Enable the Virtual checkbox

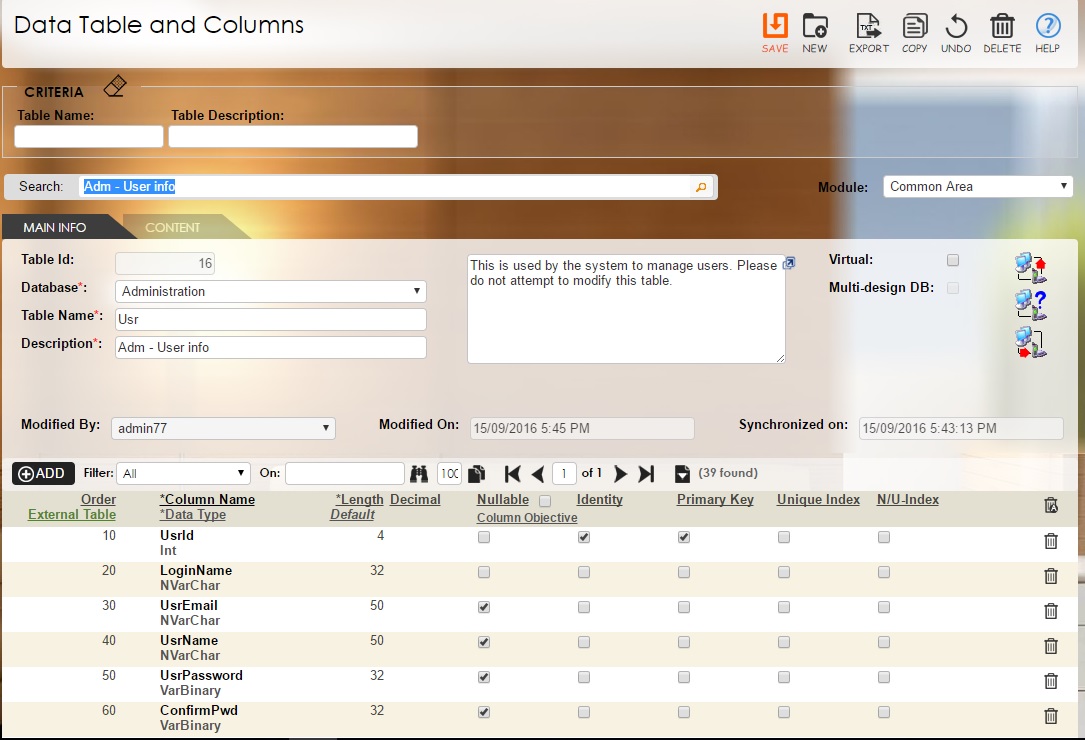click(x=952, y=259)
